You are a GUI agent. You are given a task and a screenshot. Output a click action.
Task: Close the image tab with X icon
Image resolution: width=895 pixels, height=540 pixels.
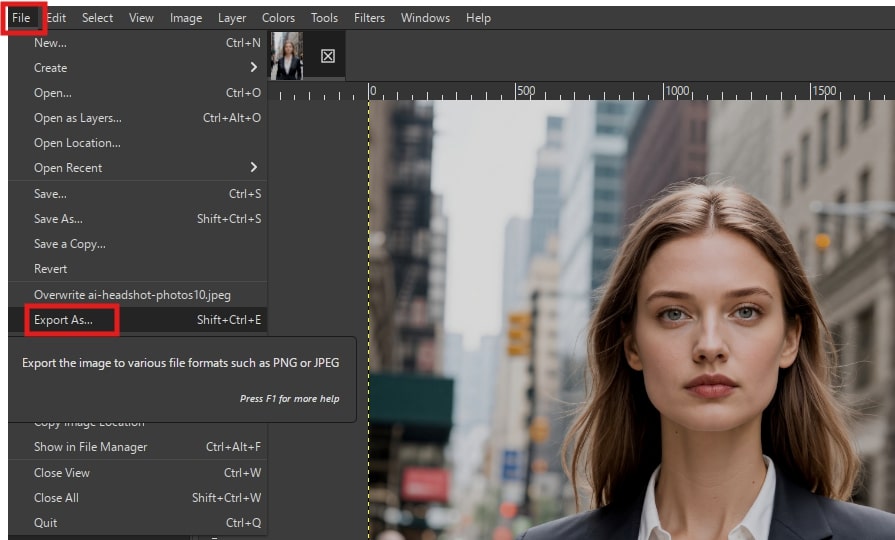(x=328, y=56)
